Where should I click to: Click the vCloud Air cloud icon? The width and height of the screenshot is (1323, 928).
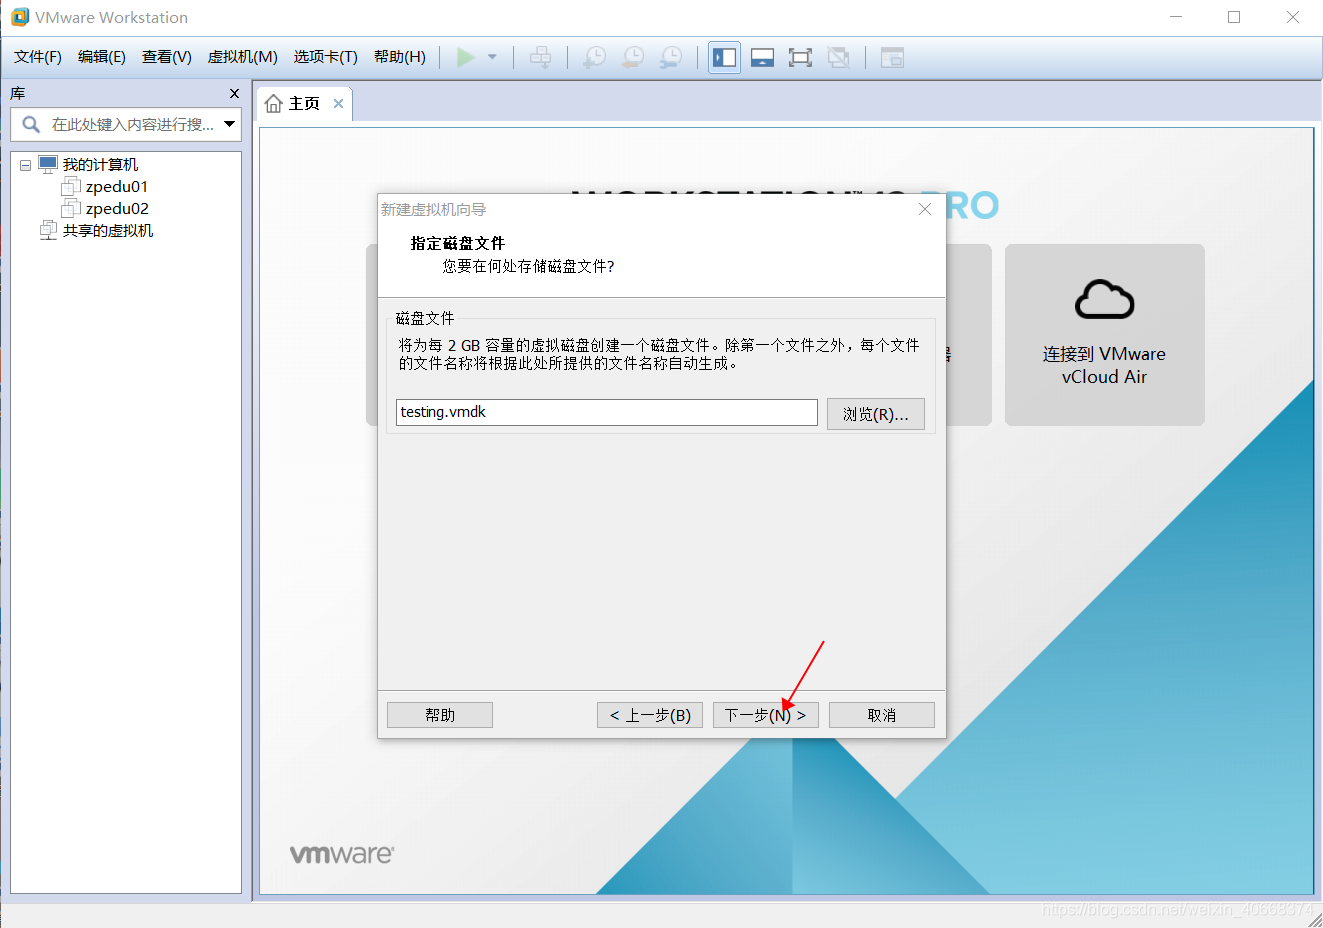click(x=1105, y=299)
